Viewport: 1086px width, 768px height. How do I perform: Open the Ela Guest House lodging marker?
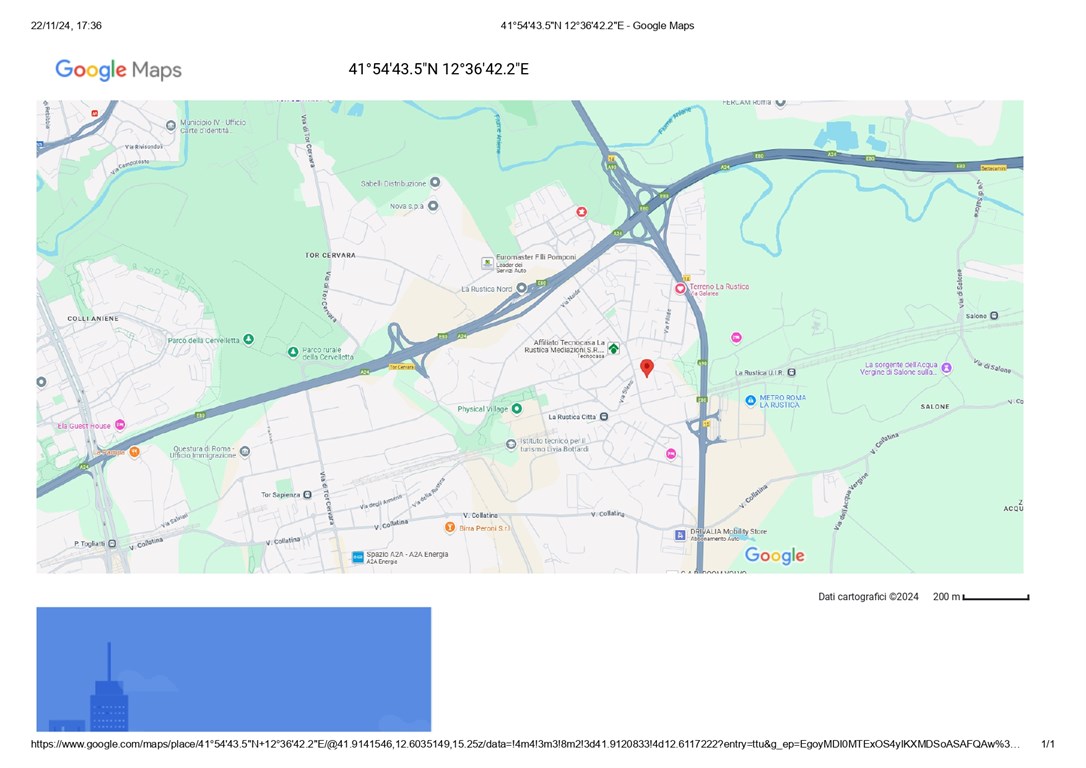coord(121,425)
